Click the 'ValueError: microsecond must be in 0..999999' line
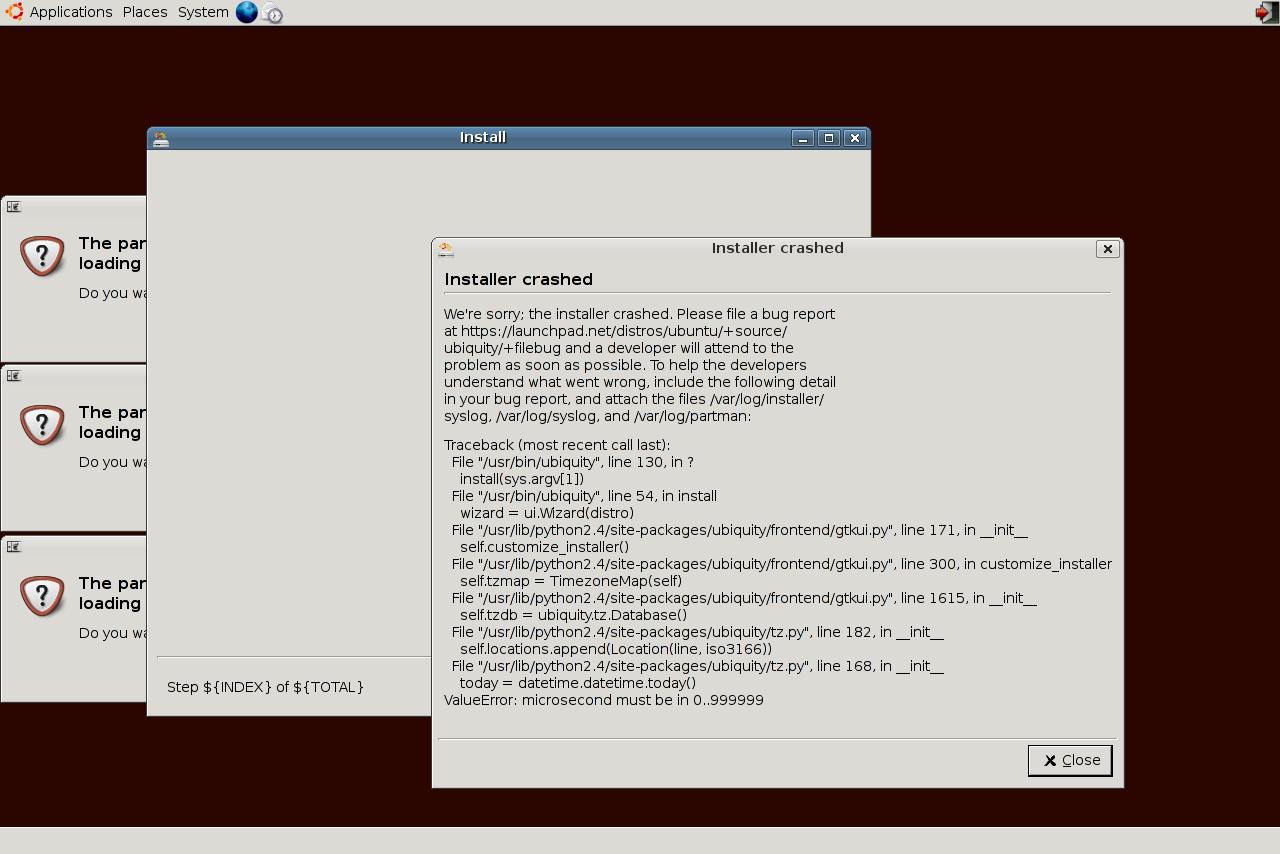 coord(604,701)
